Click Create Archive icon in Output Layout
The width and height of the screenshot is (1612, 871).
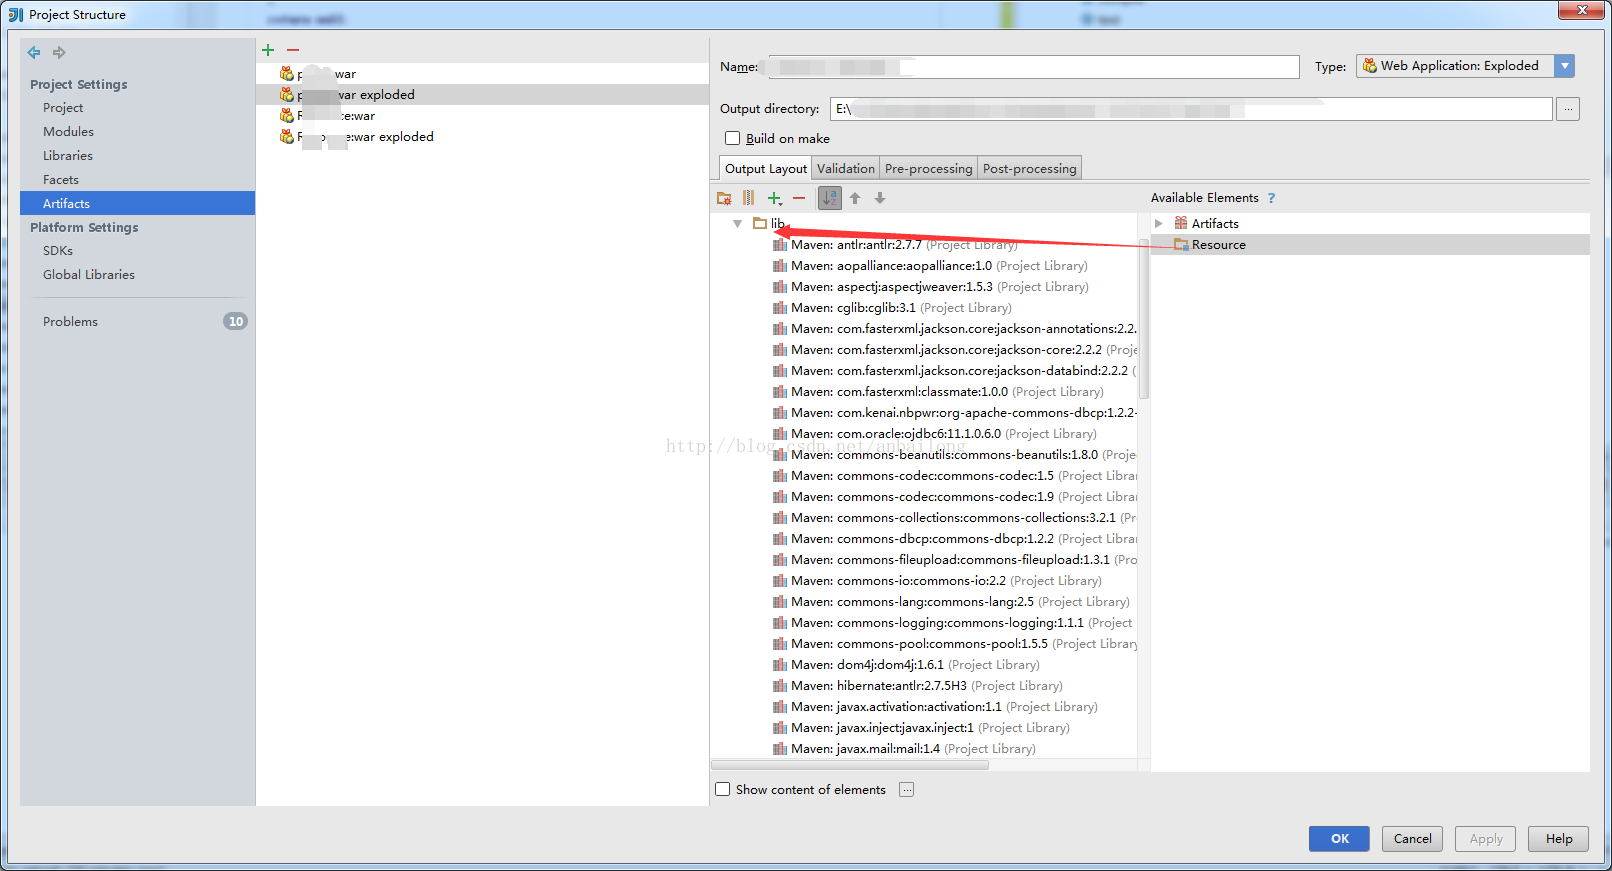click(x=748, y=198)
